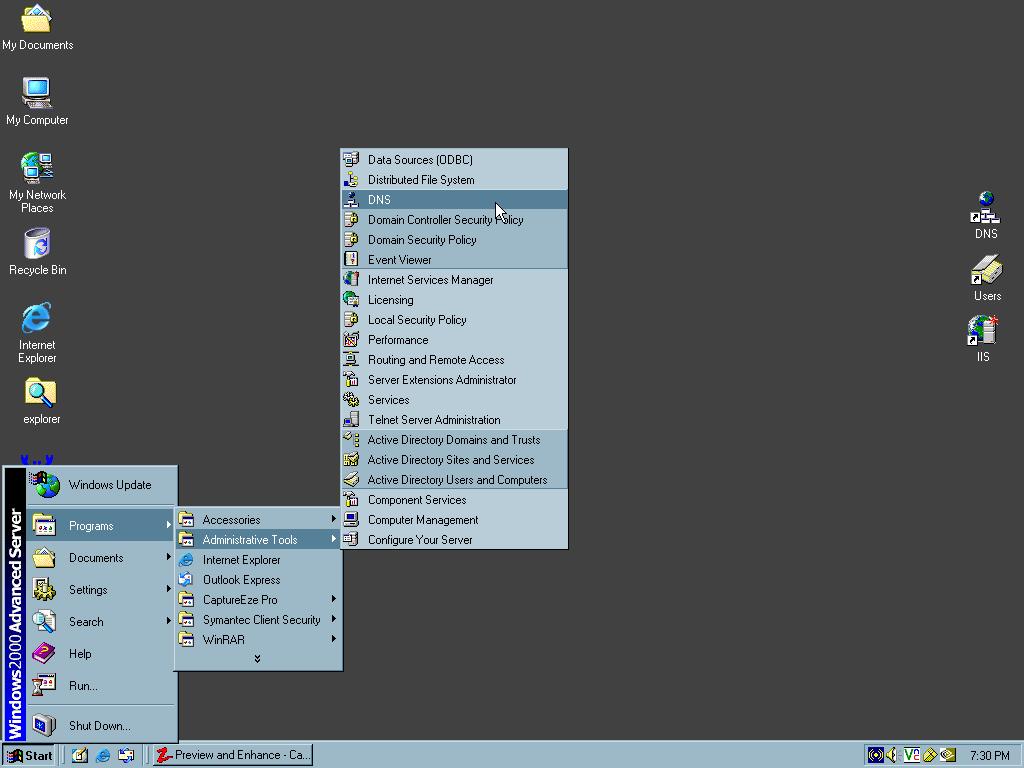
Task: Open Configure Your Server
Action: 455,539
